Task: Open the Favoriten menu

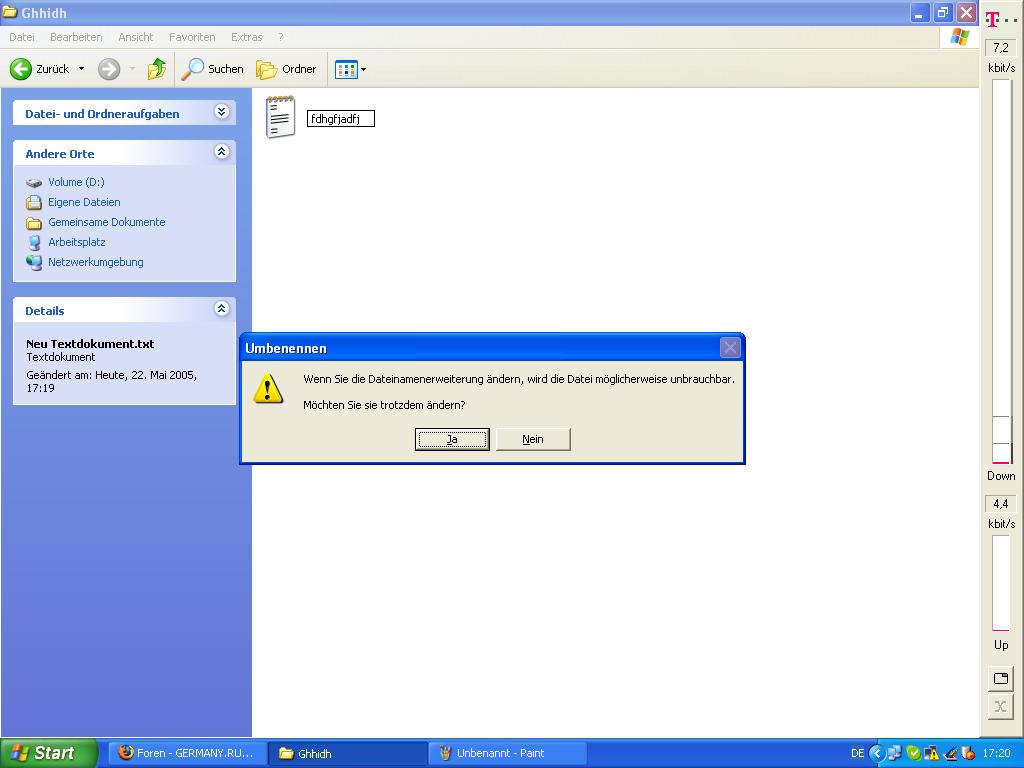Action: (192, 37)
